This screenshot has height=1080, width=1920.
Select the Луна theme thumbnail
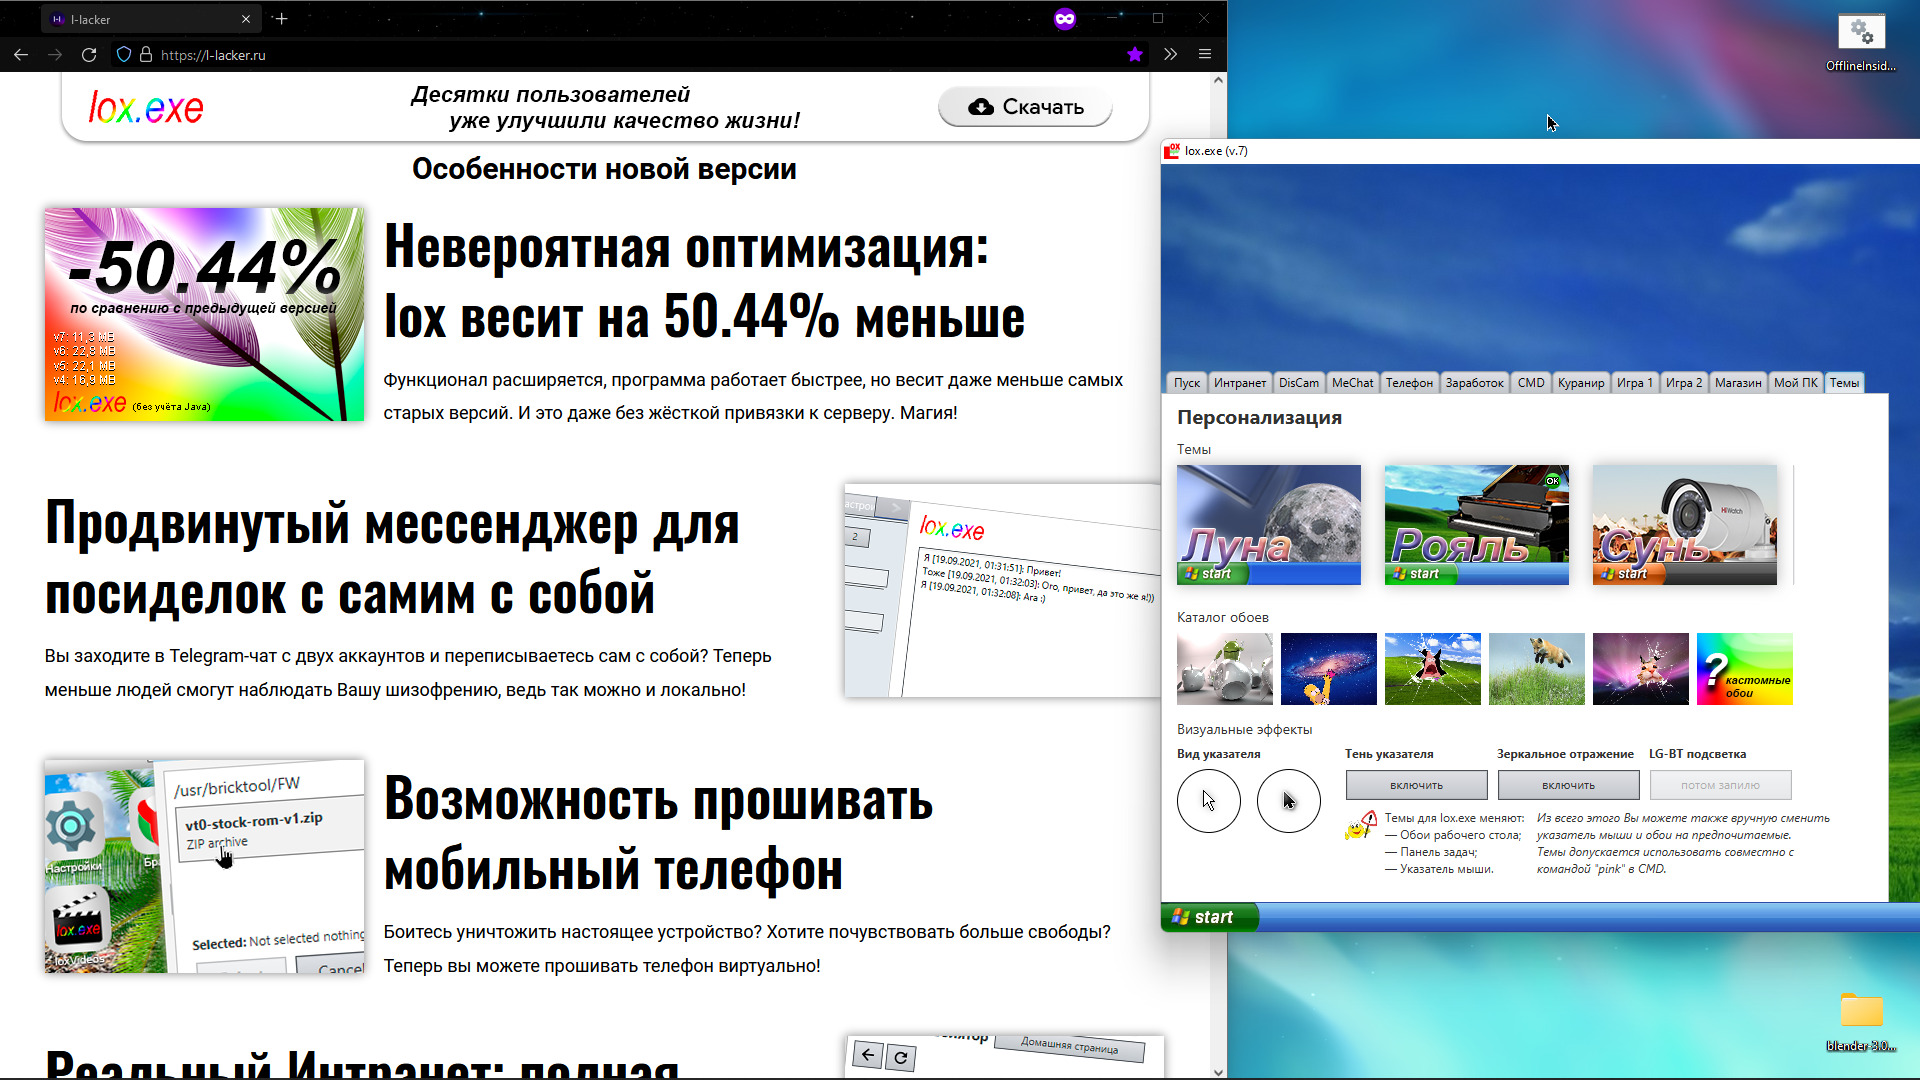tap(1268, 525)
